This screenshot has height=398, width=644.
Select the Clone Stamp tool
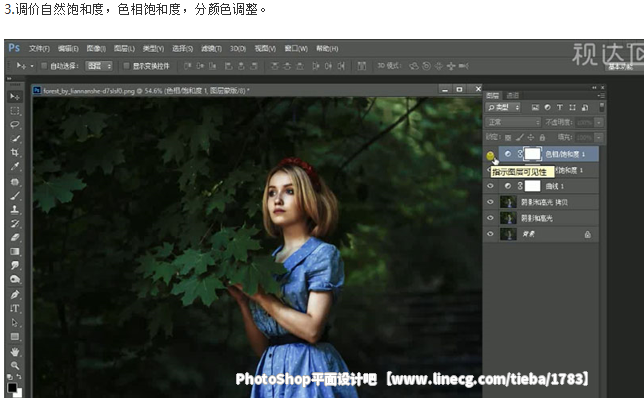(x=15, y=209)
